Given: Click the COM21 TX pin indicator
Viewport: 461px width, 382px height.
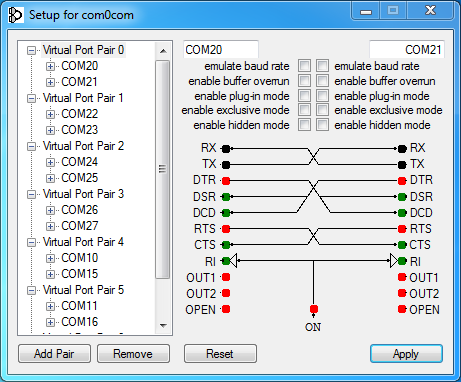Looking at the screenshot, I should coord(402,165).
